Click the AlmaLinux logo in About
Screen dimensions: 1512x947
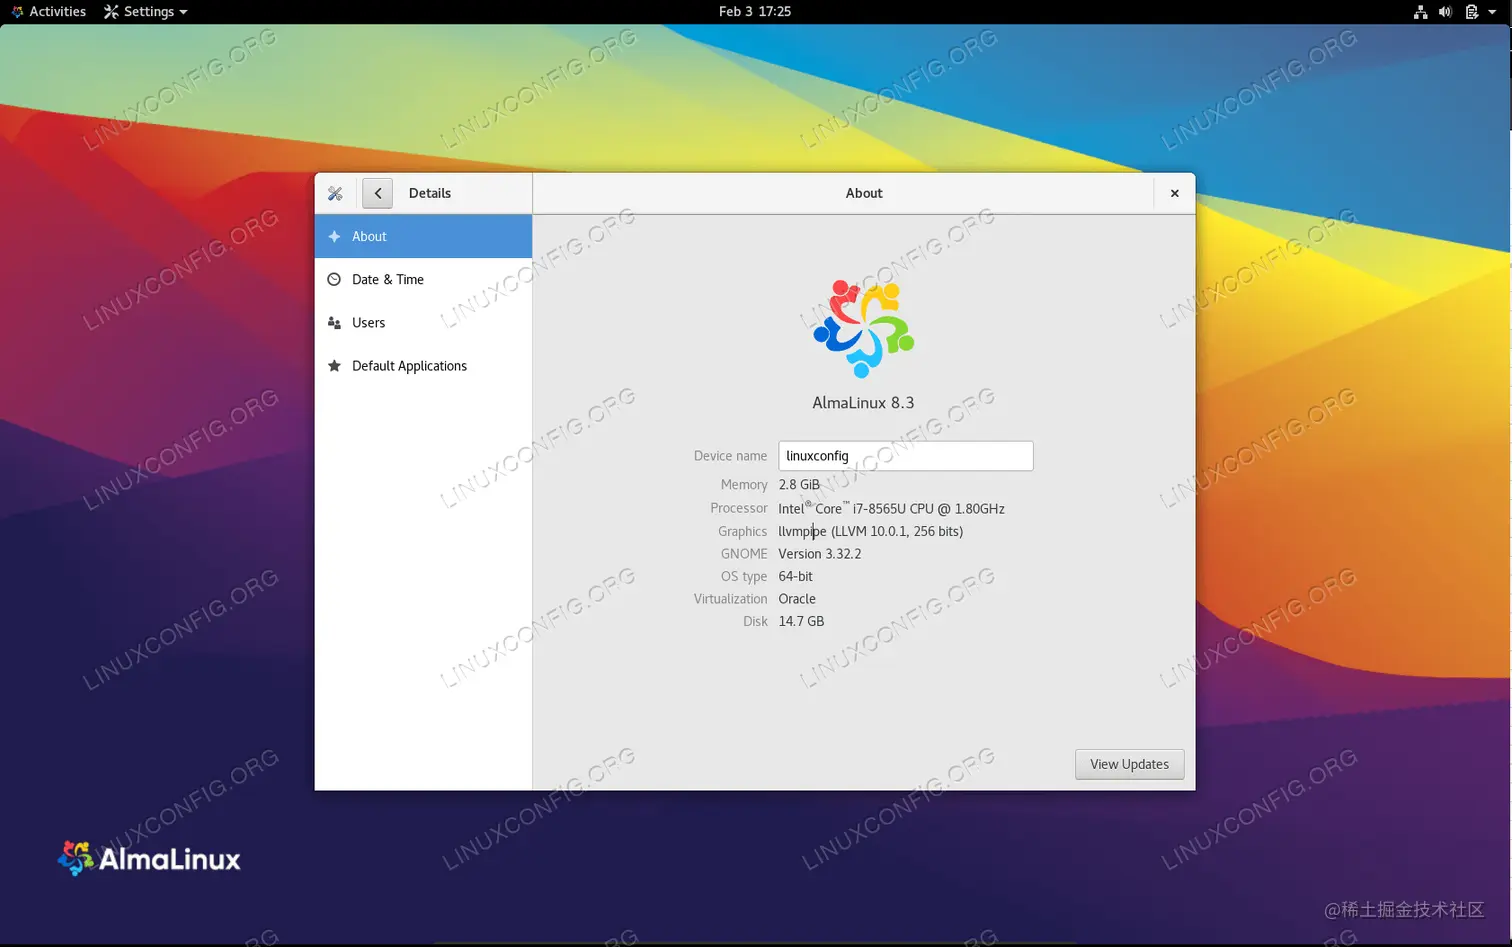pos(864,329)
